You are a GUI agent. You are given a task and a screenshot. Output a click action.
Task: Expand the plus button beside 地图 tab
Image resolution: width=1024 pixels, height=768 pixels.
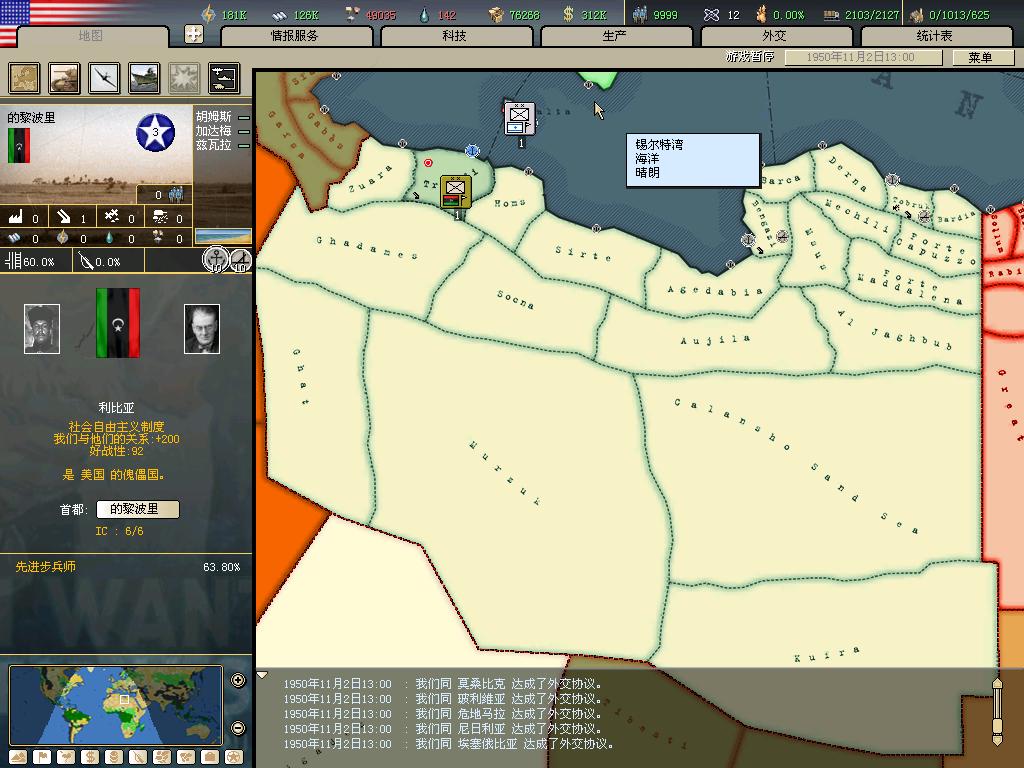193,34
